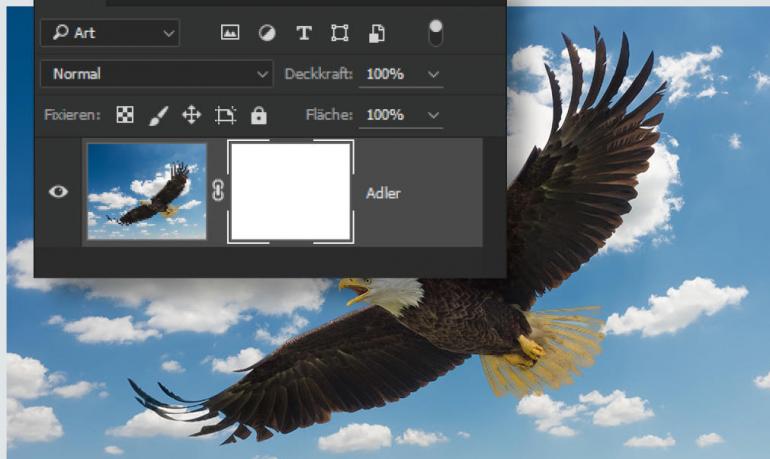Filter layers by smart object icon
The height and width of the screenshot is (459, 770).
tap(377, 33)
